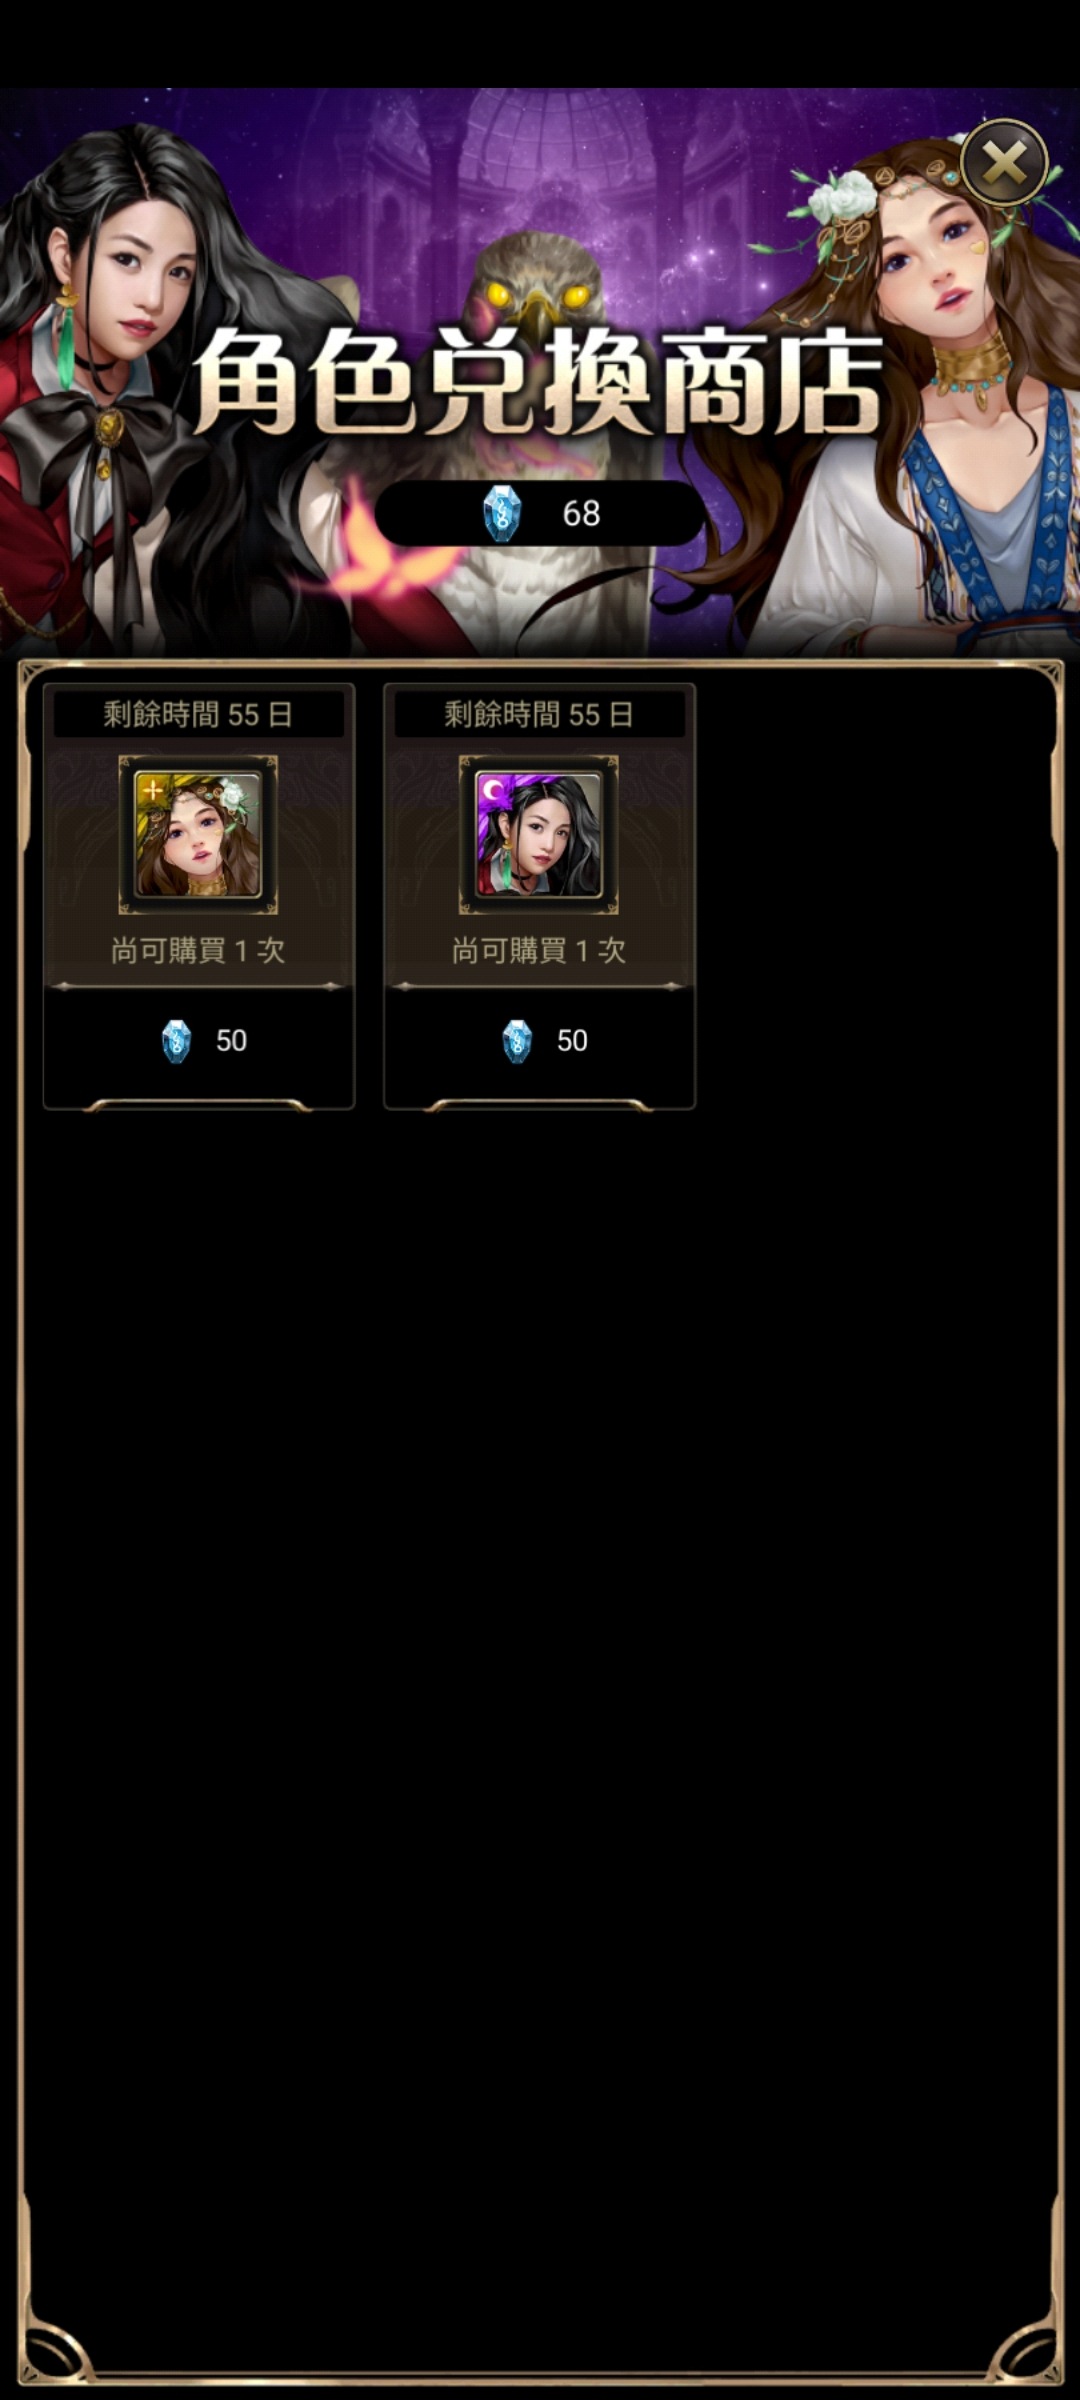Tap second card's '尚可購買 1 次' text

pos(539,950)
